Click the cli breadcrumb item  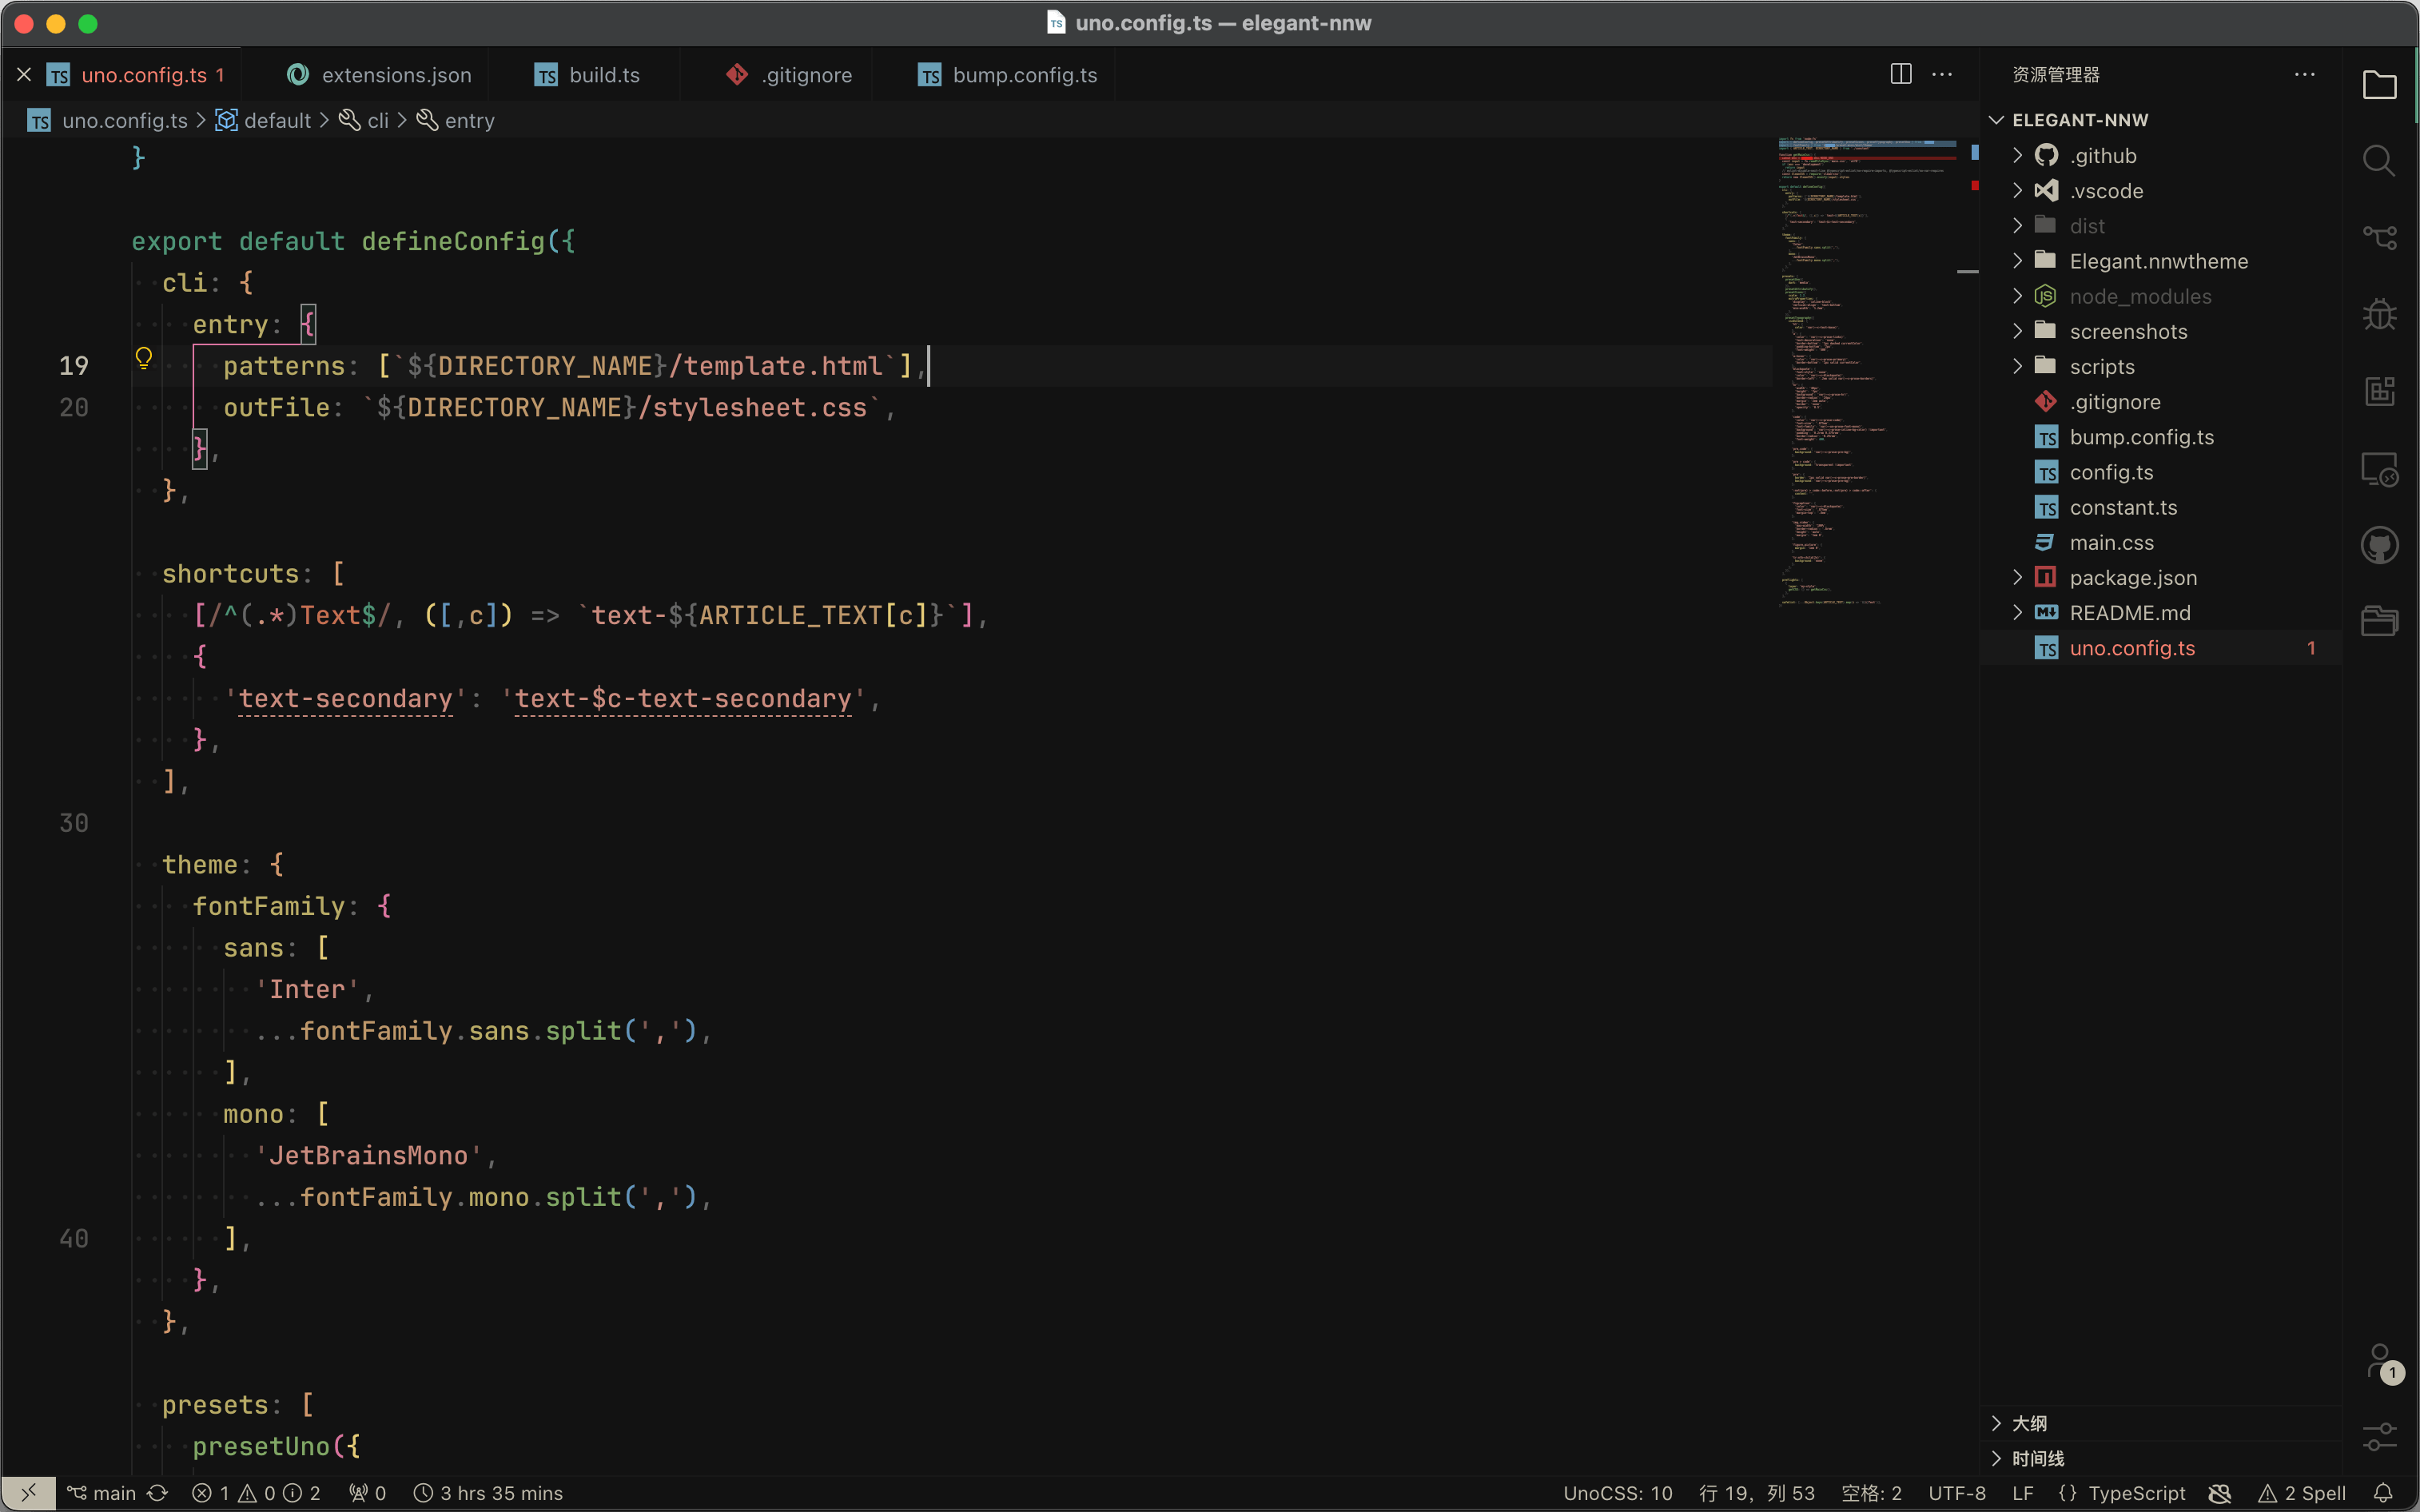(364, 120)
